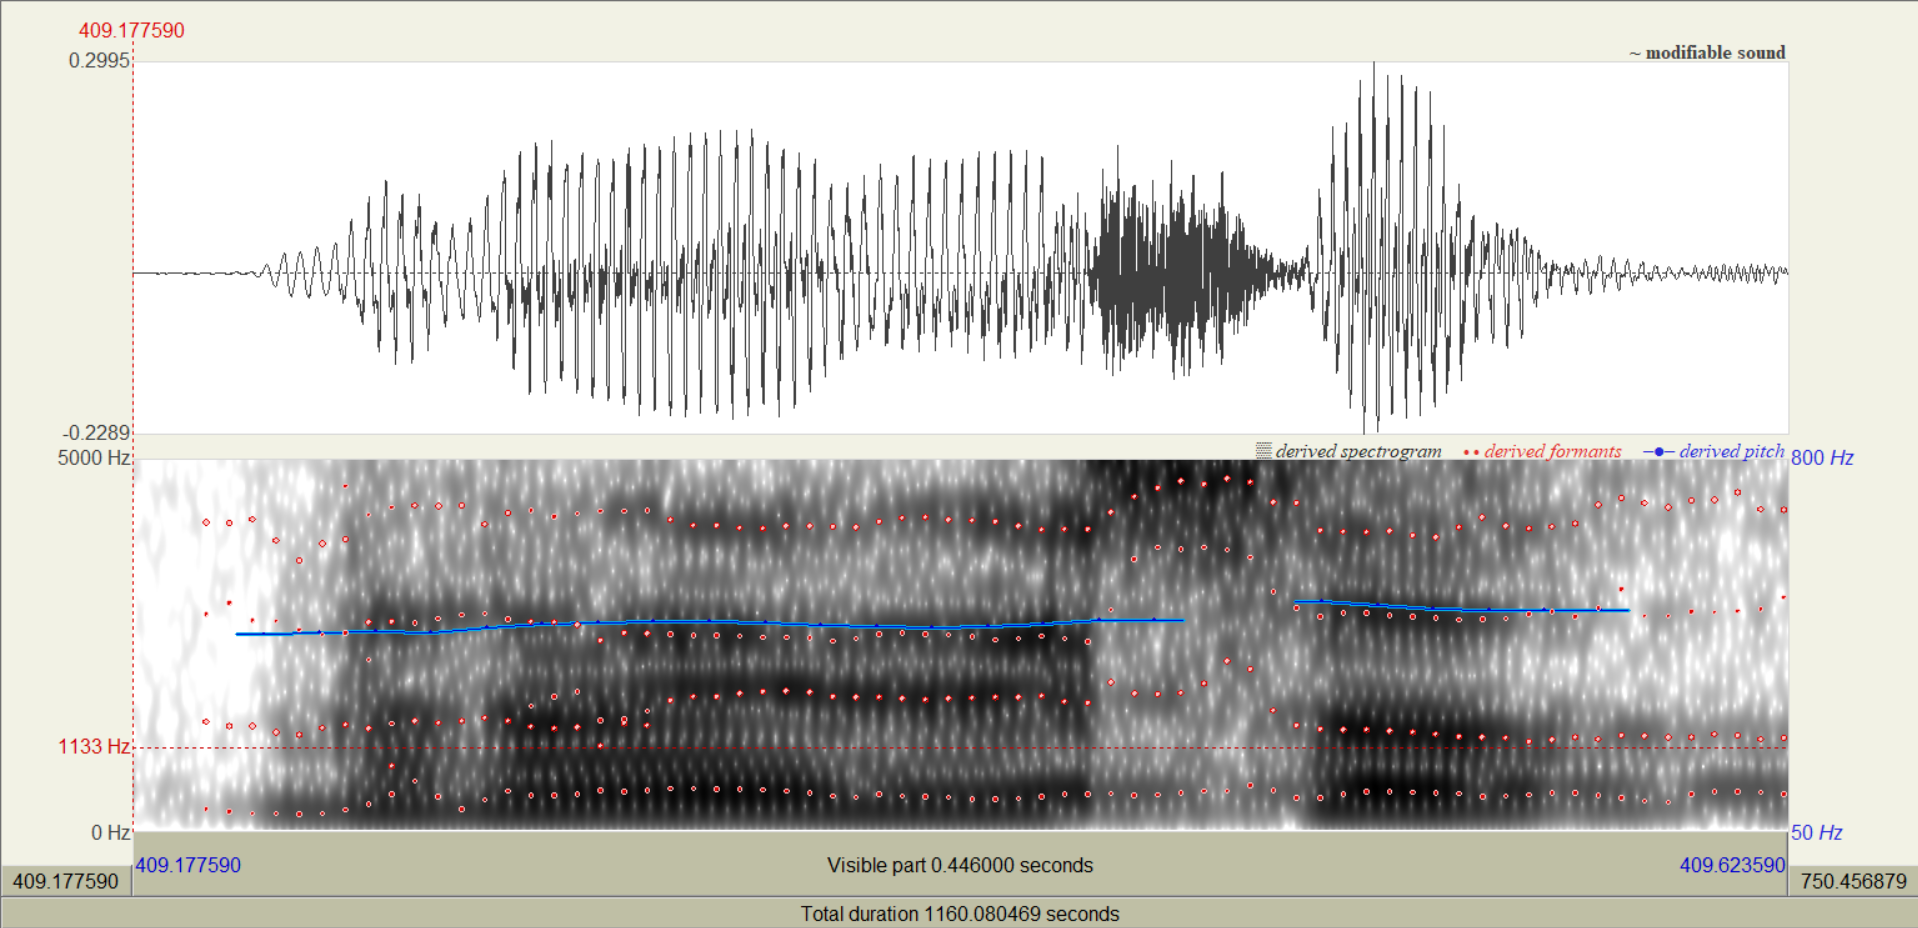
Task: Click the 750.456879 segment at bottom right
Action: (1853, 881)
